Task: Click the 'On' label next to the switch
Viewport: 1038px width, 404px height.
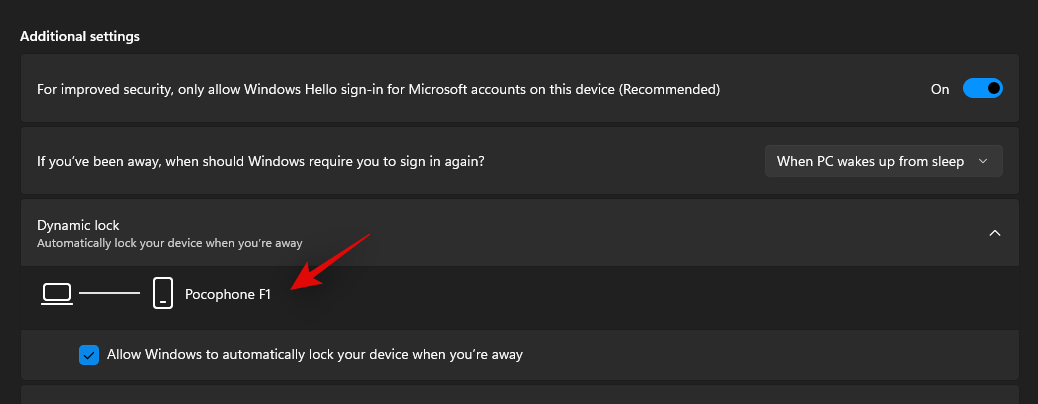Action: point(940,89)
